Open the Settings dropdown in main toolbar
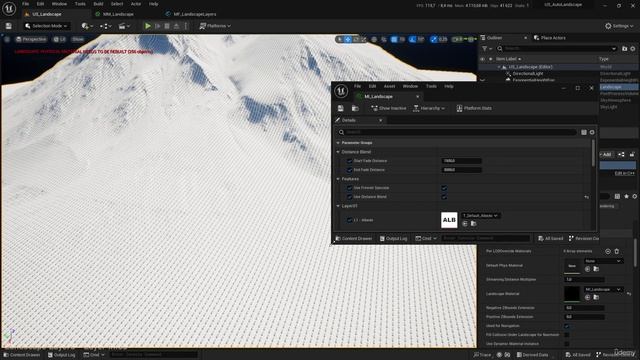The width and height of the screenshot is (640, 360). 619,26
